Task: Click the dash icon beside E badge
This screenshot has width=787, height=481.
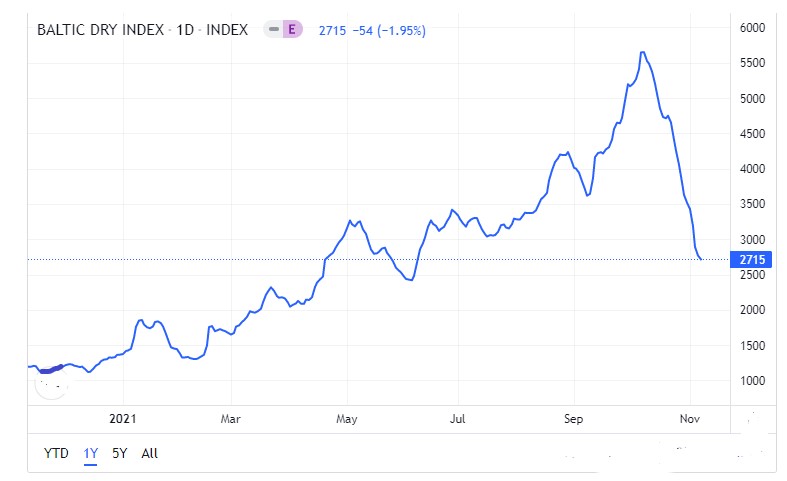Action: click(x=273, y=30)
